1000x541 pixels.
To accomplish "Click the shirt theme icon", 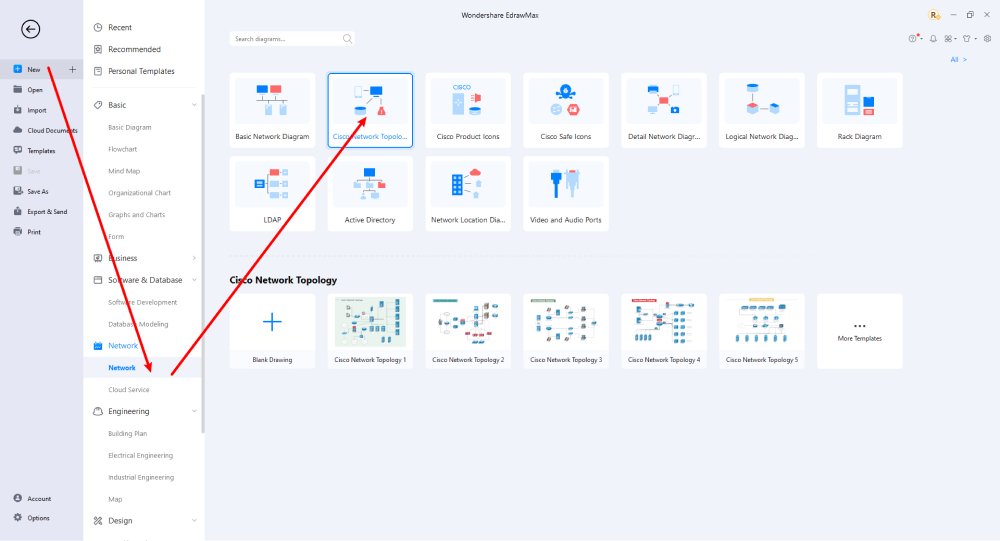I will [x=967, y=39].
